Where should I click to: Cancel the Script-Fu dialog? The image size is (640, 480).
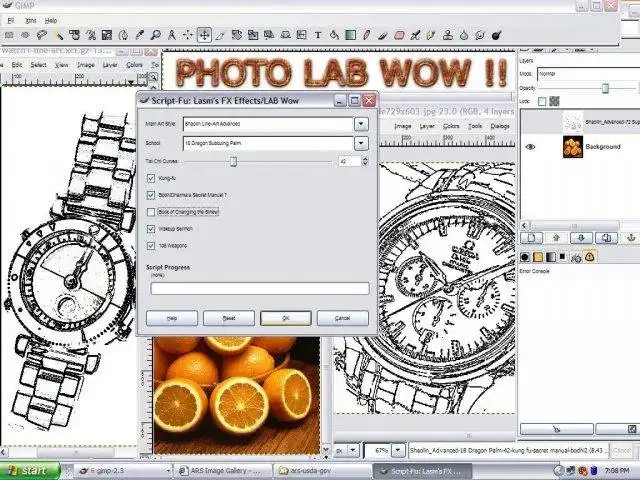pos(343,318)
